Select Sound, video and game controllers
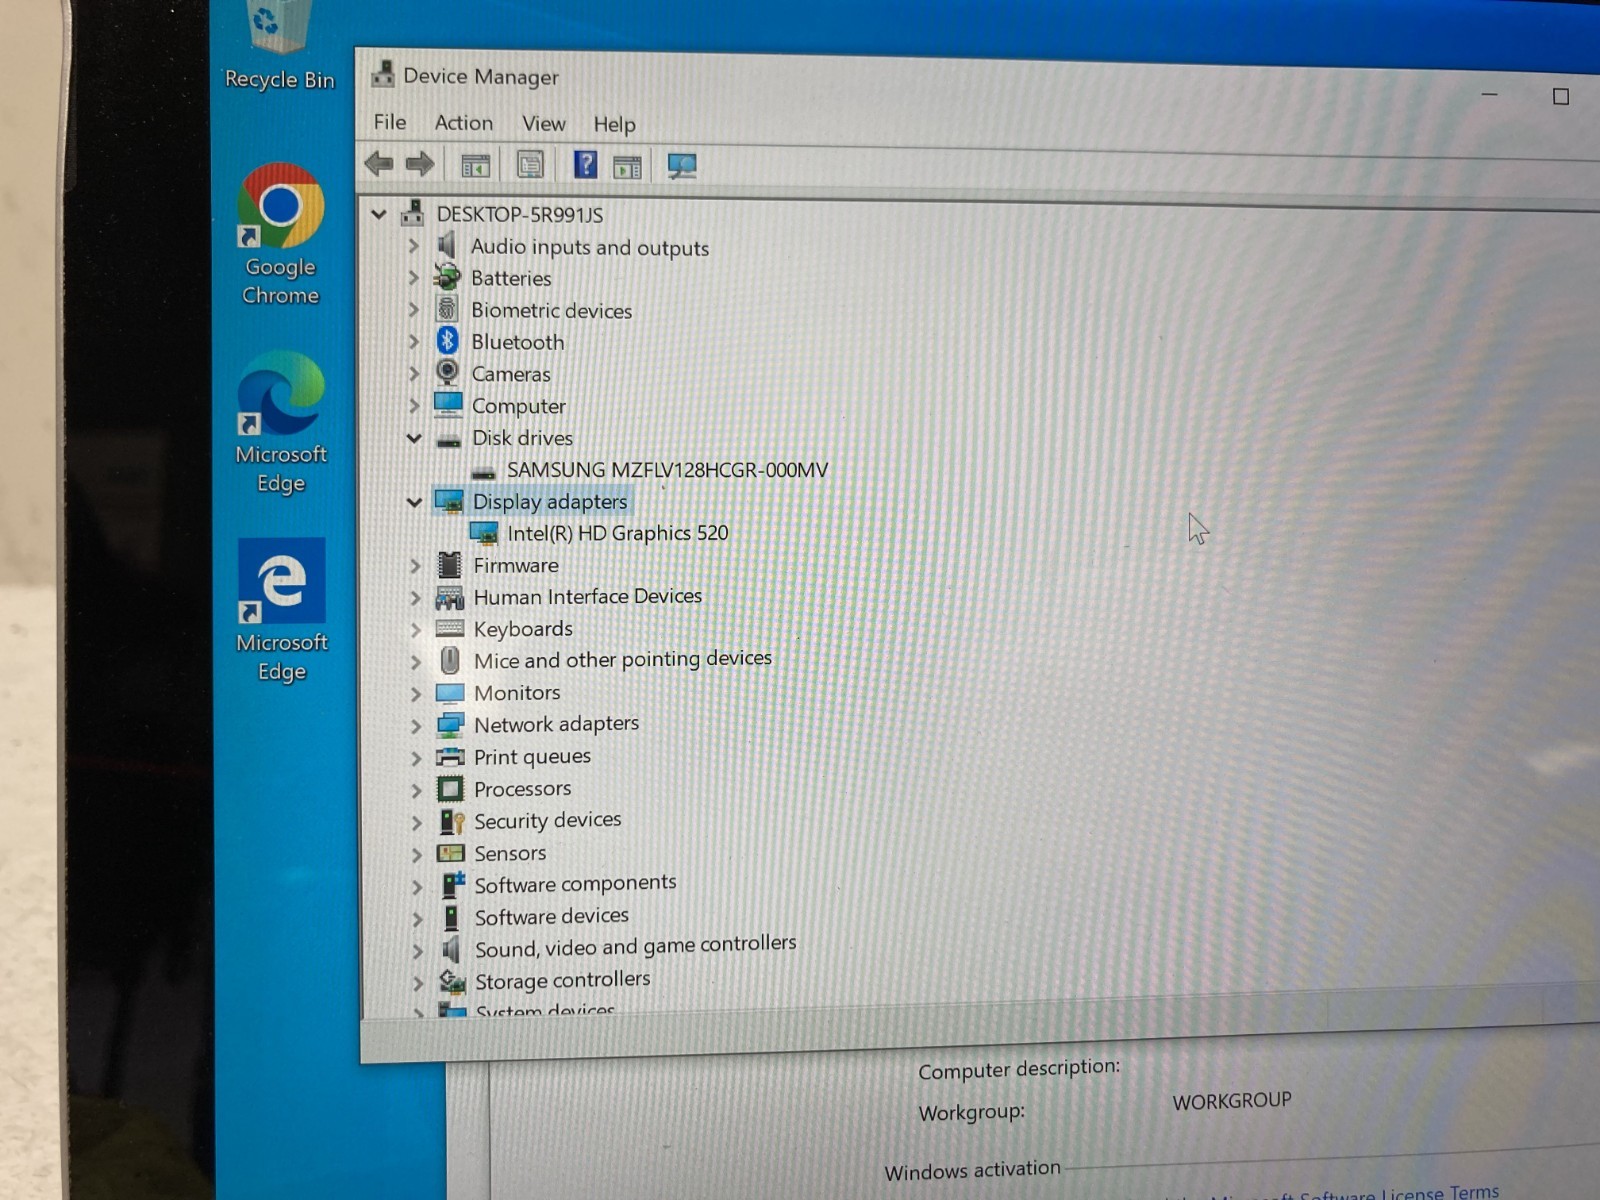The width and height of the screenshot is (1600, 1200). click(635, 946)
